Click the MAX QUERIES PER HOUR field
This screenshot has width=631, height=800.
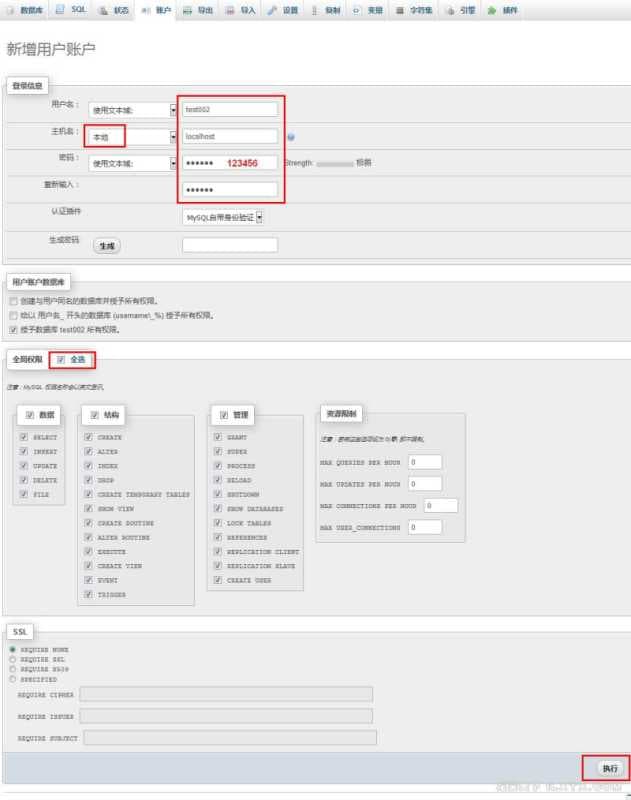pos(425,462)
